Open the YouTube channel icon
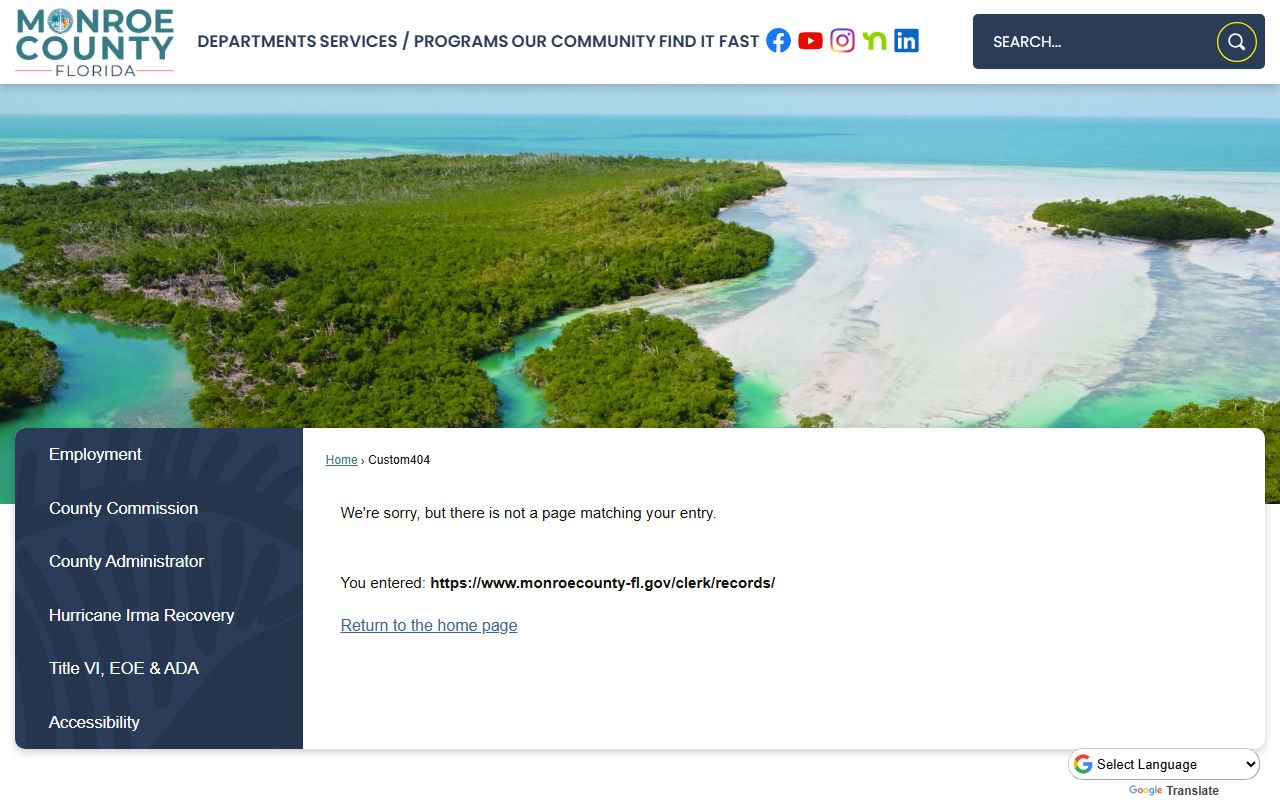Screen dimensions: 1280x800 [x=810, y=41]
